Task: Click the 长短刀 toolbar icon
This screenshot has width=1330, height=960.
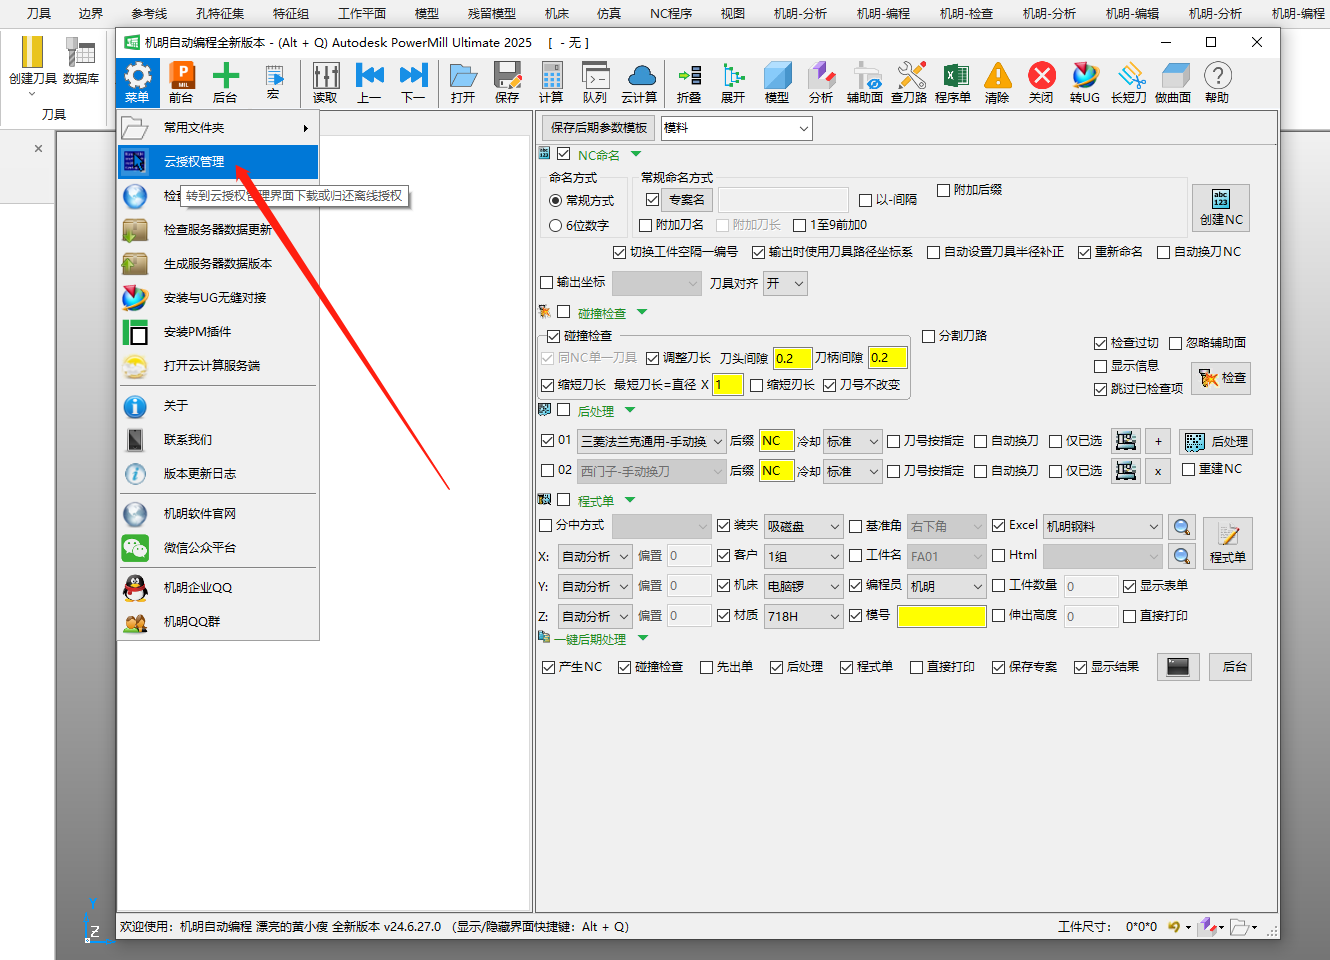Action: (1129, 82)
